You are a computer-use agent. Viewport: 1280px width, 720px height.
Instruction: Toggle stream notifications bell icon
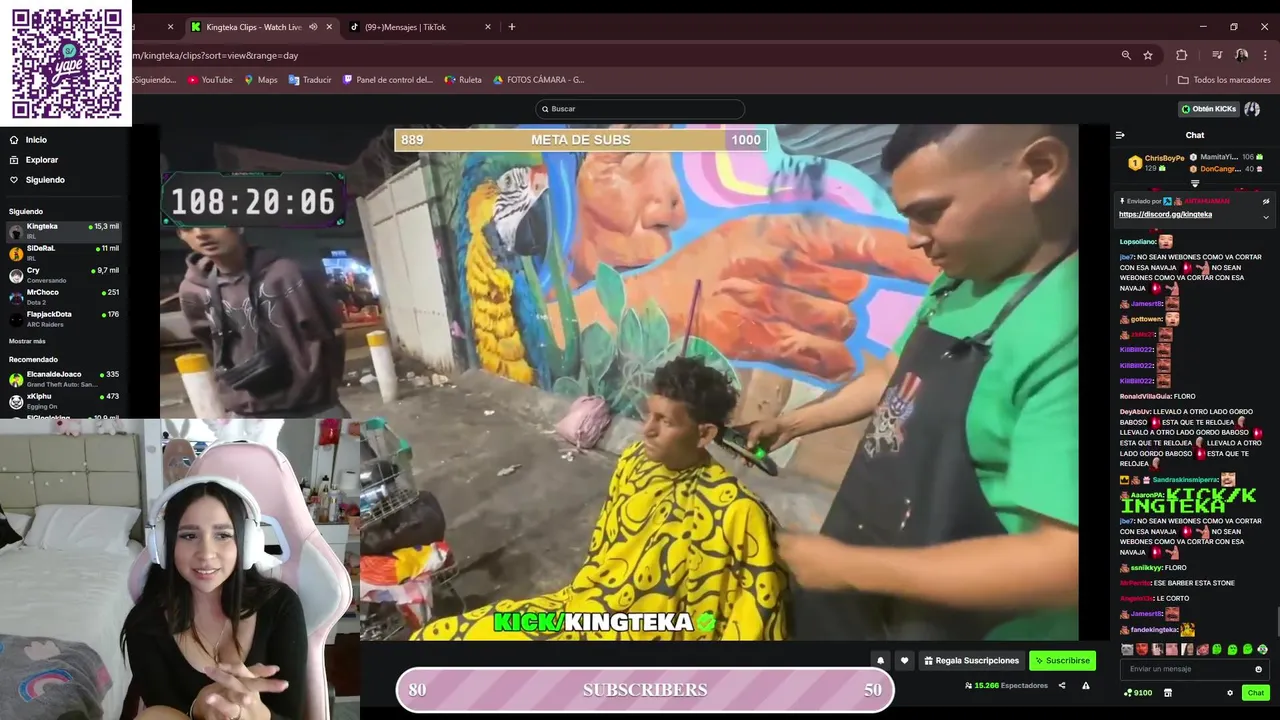[x=880, y=660]
